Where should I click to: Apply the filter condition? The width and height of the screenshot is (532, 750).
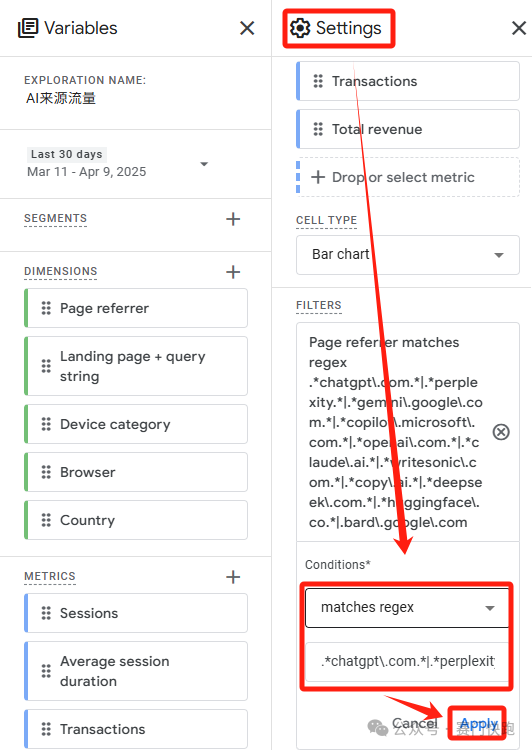[x=478, y=723]
